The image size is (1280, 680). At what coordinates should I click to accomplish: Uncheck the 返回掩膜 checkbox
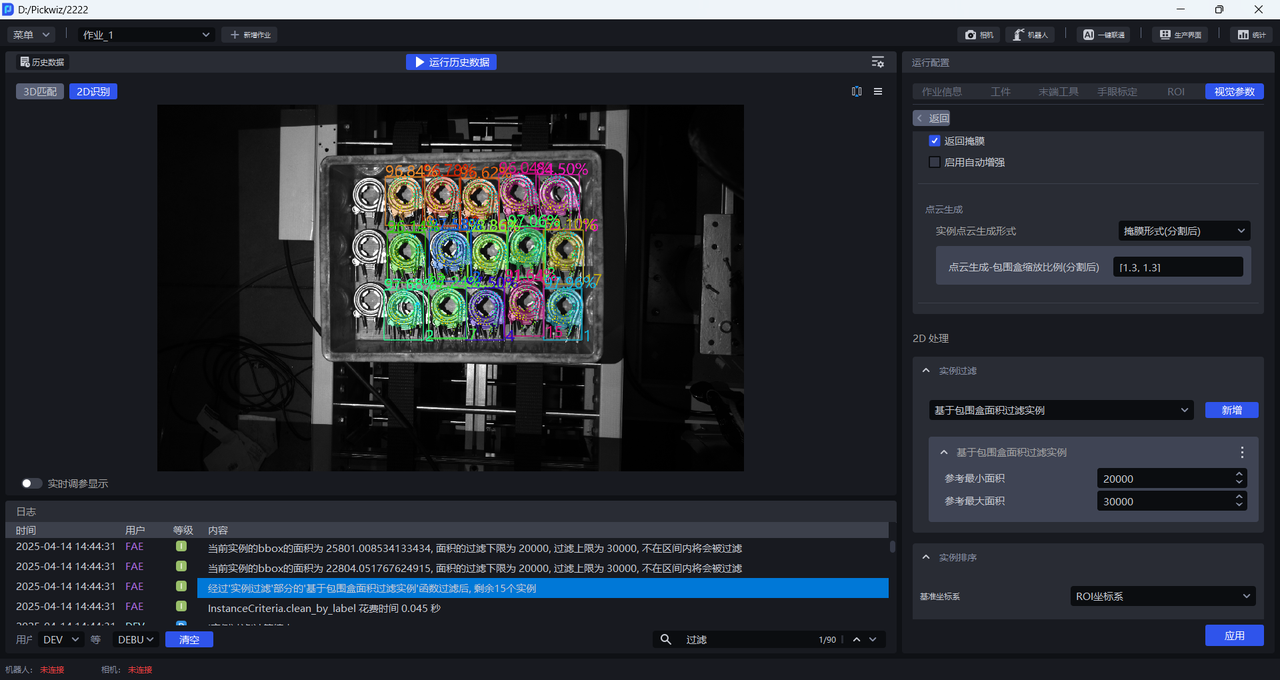click(934, 141)
